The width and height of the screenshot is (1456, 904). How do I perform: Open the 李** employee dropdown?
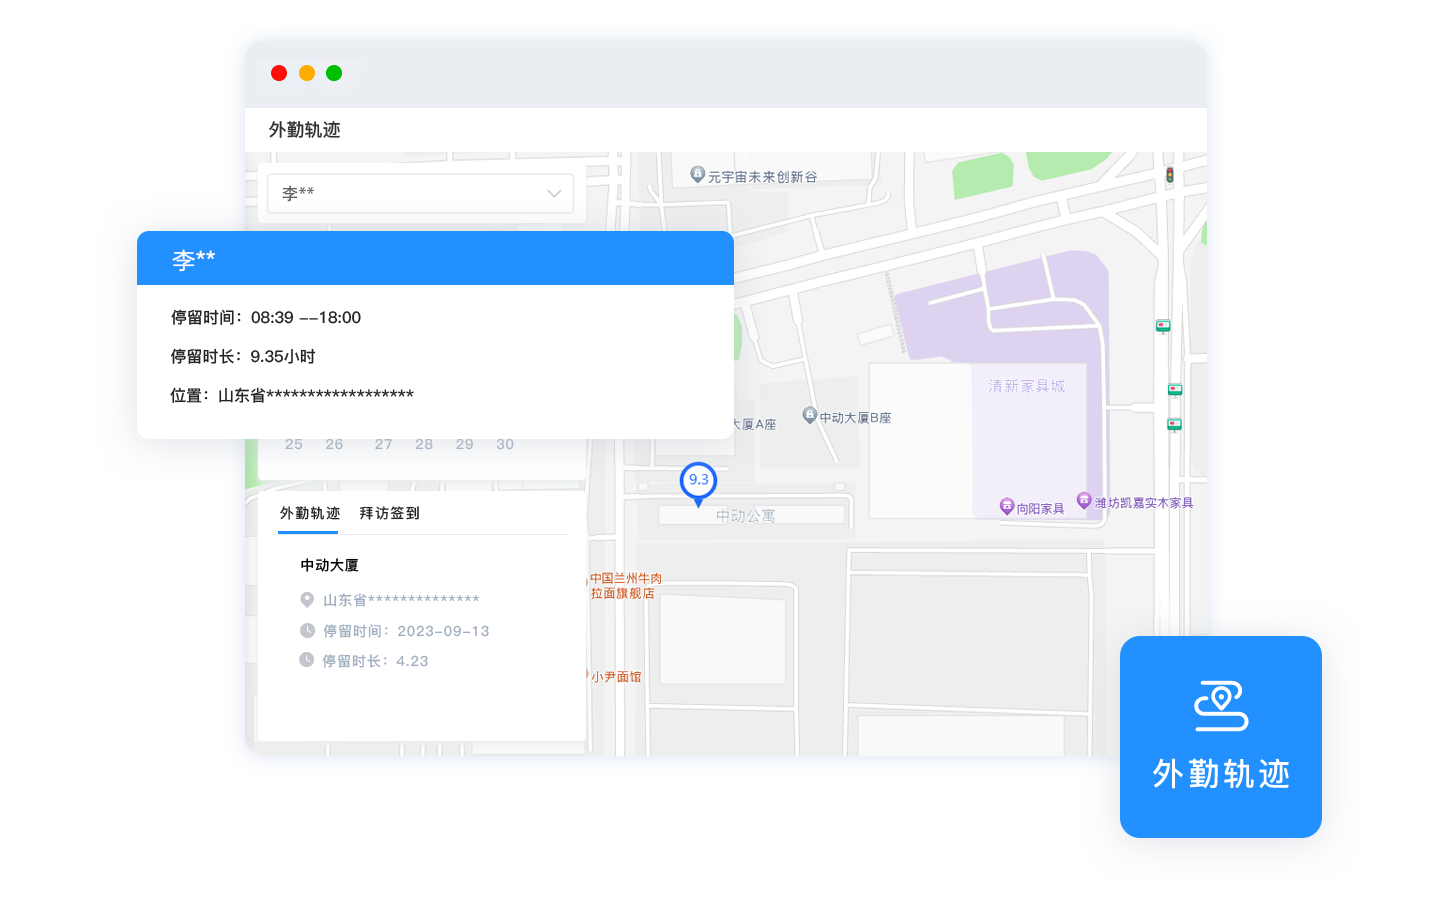420,193
